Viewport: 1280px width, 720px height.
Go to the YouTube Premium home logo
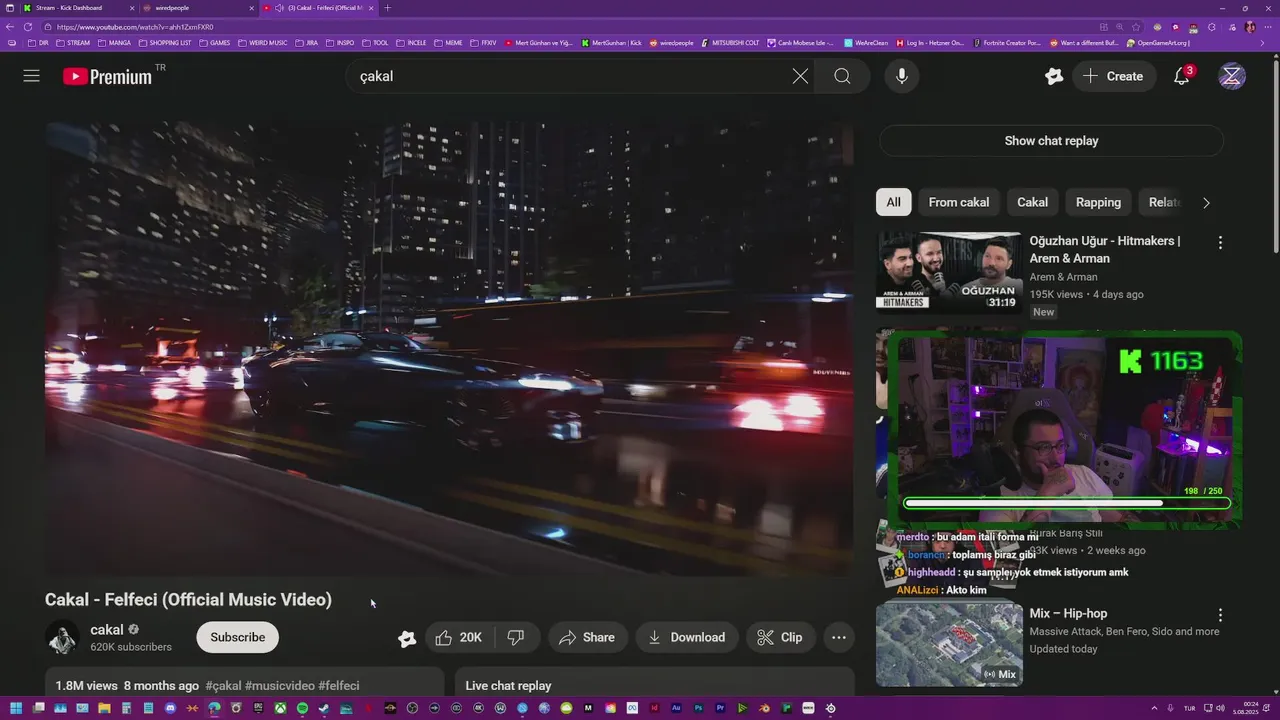pyautogui.click(x=107, y=76)
